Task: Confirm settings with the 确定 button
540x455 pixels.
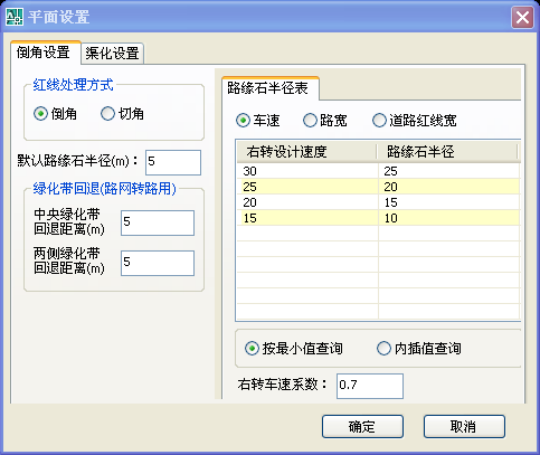Action: [x=363, y=426]
